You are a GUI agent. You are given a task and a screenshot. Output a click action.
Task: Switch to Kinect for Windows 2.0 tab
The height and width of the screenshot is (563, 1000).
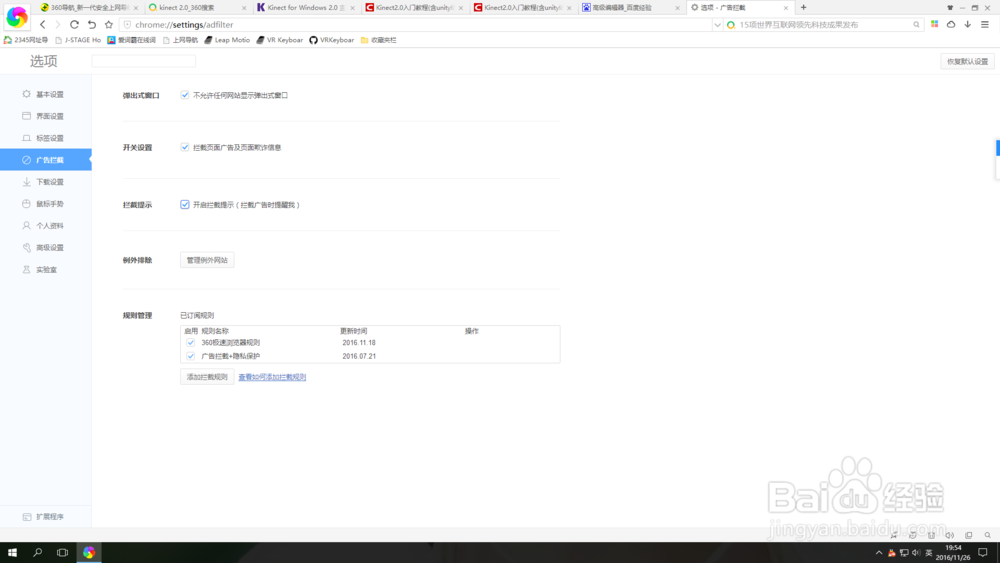(305, 8)
